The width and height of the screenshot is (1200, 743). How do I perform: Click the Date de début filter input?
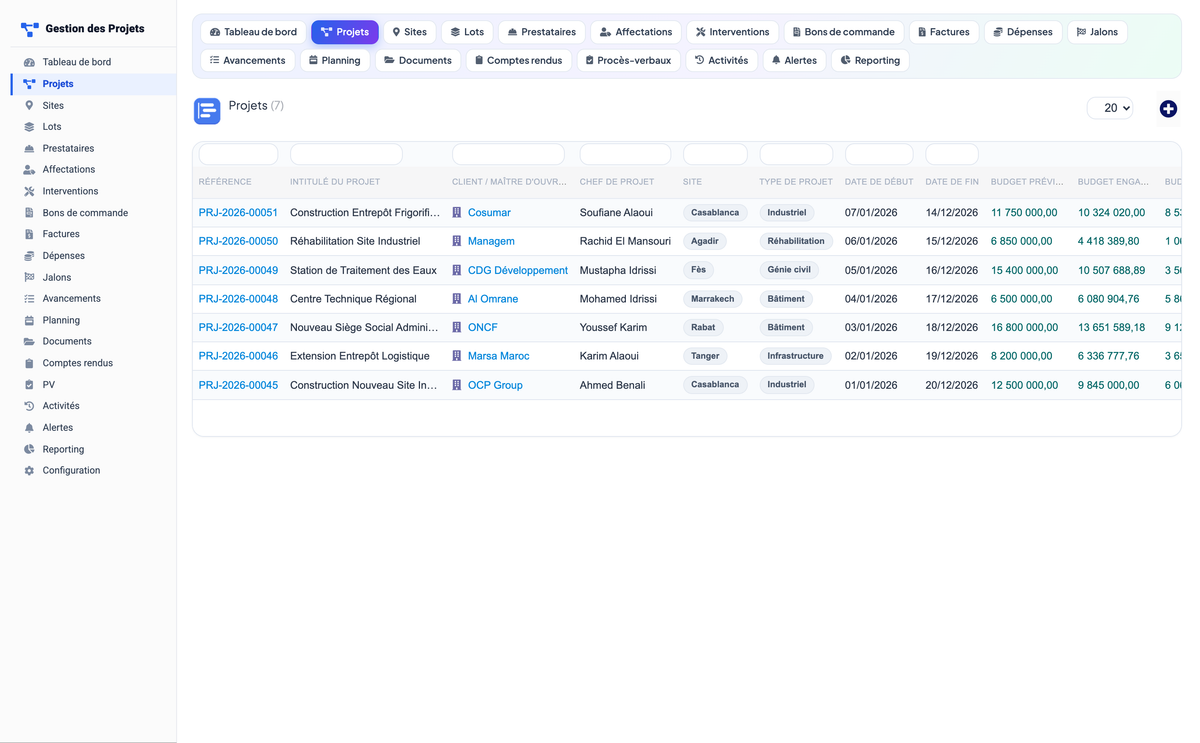[879, 154]
